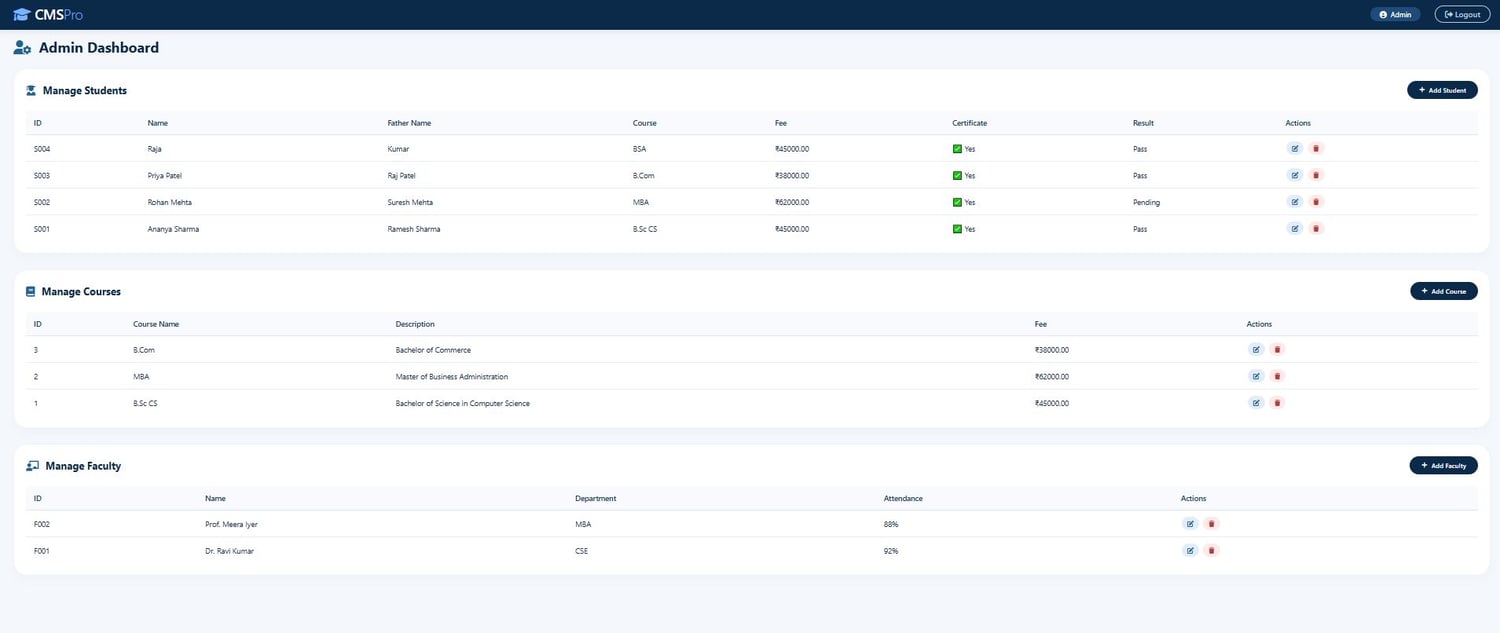Viewport: 1500px width, 633px height.
Task: Toggle Rohan Mehta's certificate checkmark
Action: point(957,202)
